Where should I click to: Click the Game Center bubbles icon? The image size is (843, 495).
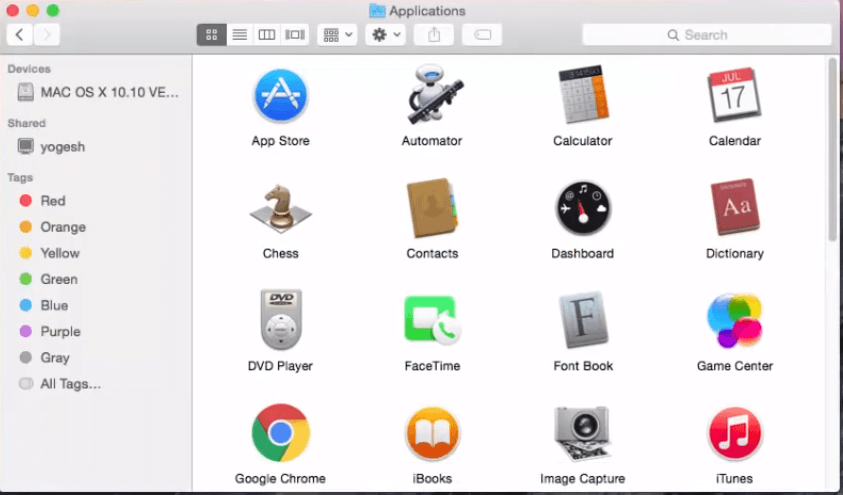pyautogui.click(x=734, y=320)
